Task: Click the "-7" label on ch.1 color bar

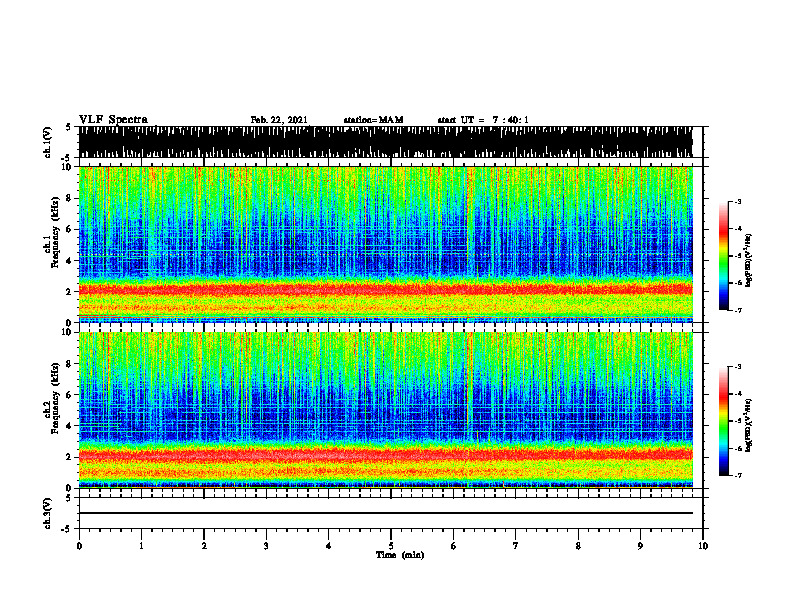Action: click(737, 310)
